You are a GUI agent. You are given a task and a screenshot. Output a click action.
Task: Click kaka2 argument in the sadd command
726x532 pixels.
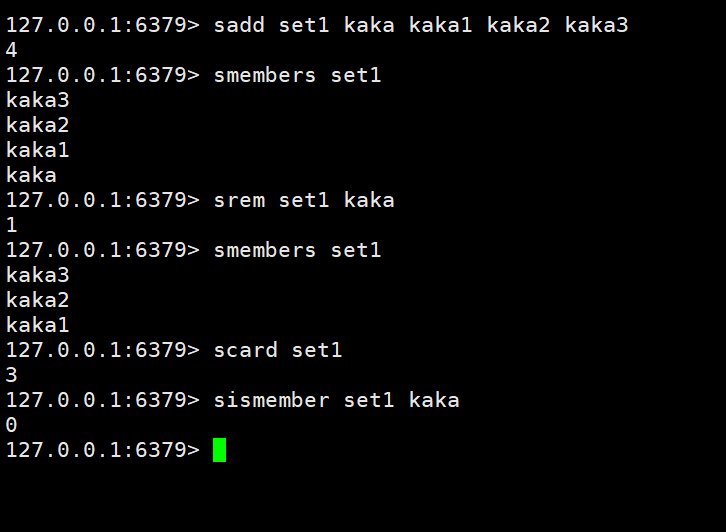tap(519, 25)
